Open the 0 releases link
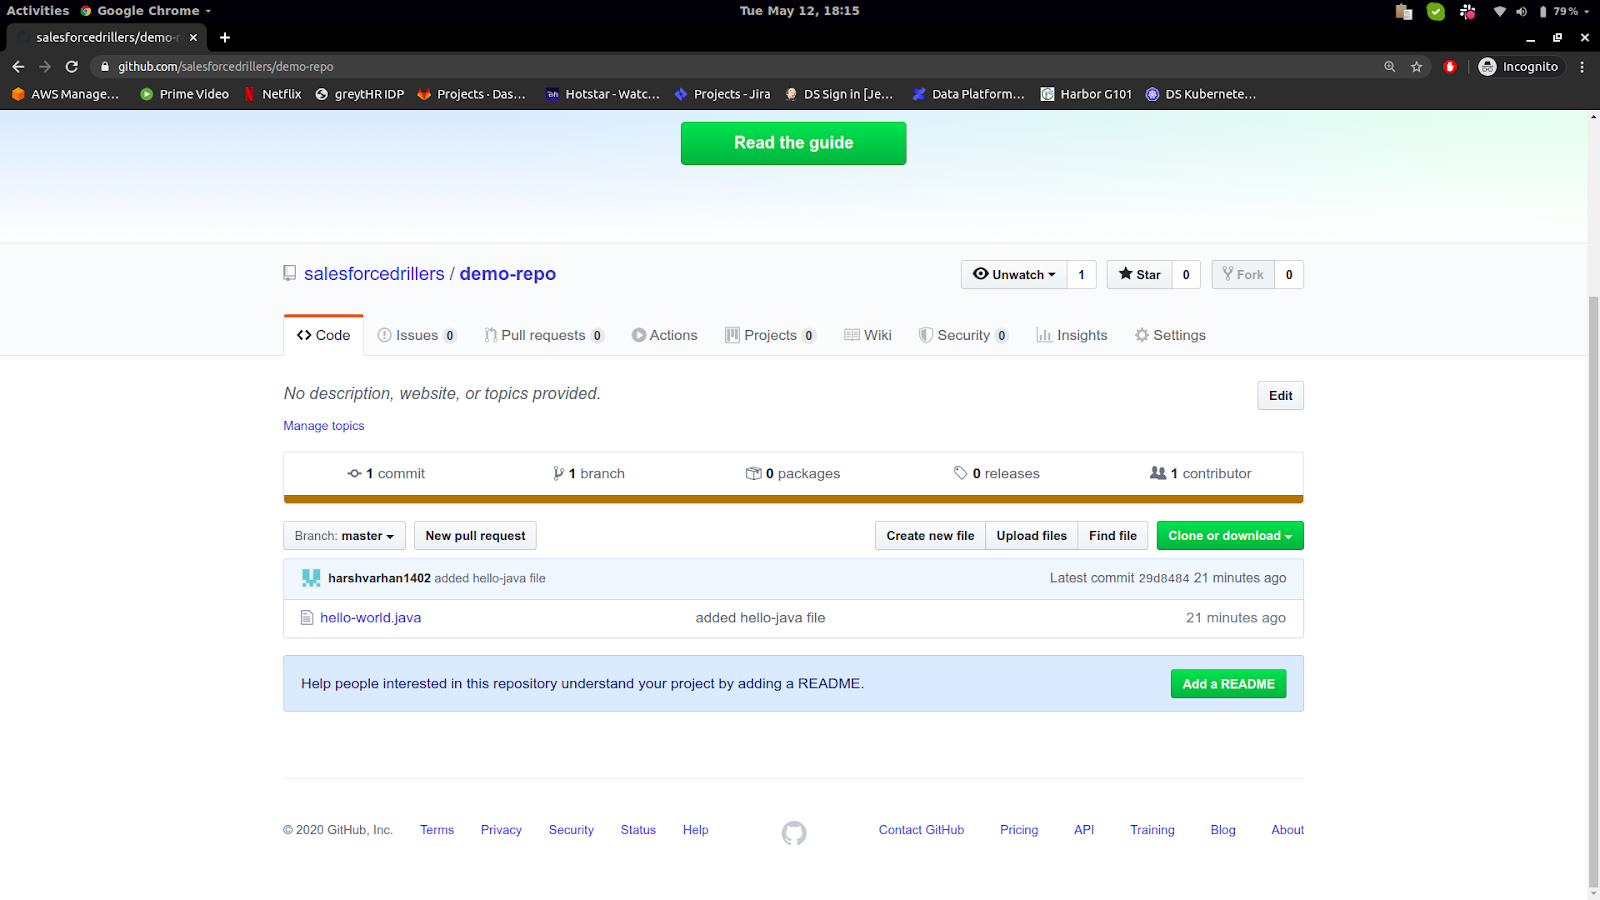 tap(997, 474)
